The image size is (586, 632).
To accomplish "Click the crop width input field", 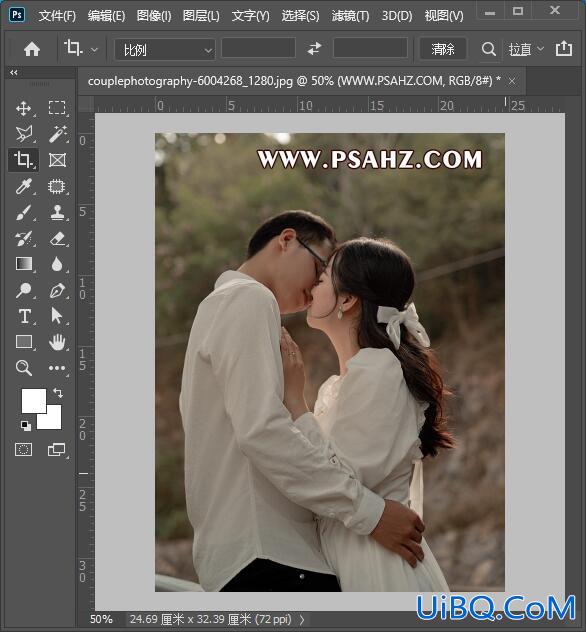I will pyautogui.click(x=258, y=48).
